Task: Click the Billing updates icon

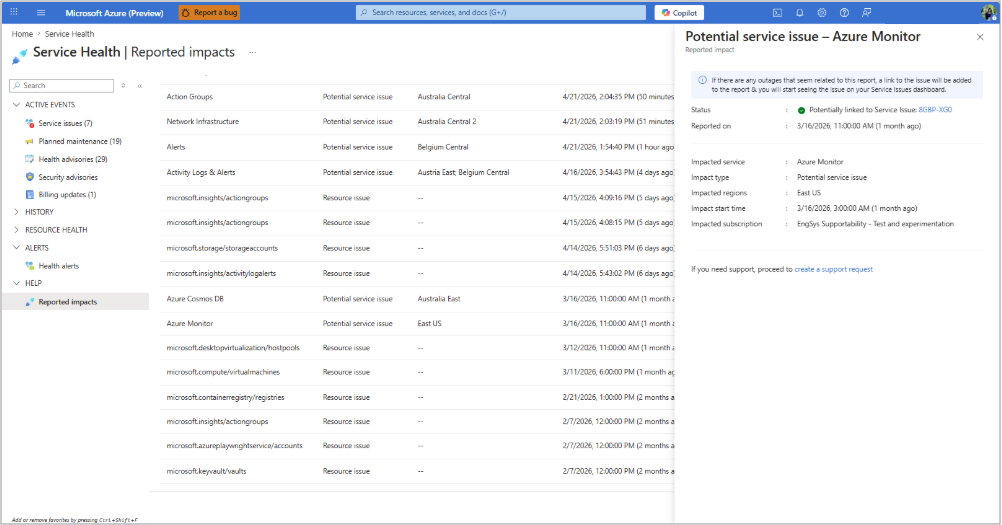Action: click(29, 195)
